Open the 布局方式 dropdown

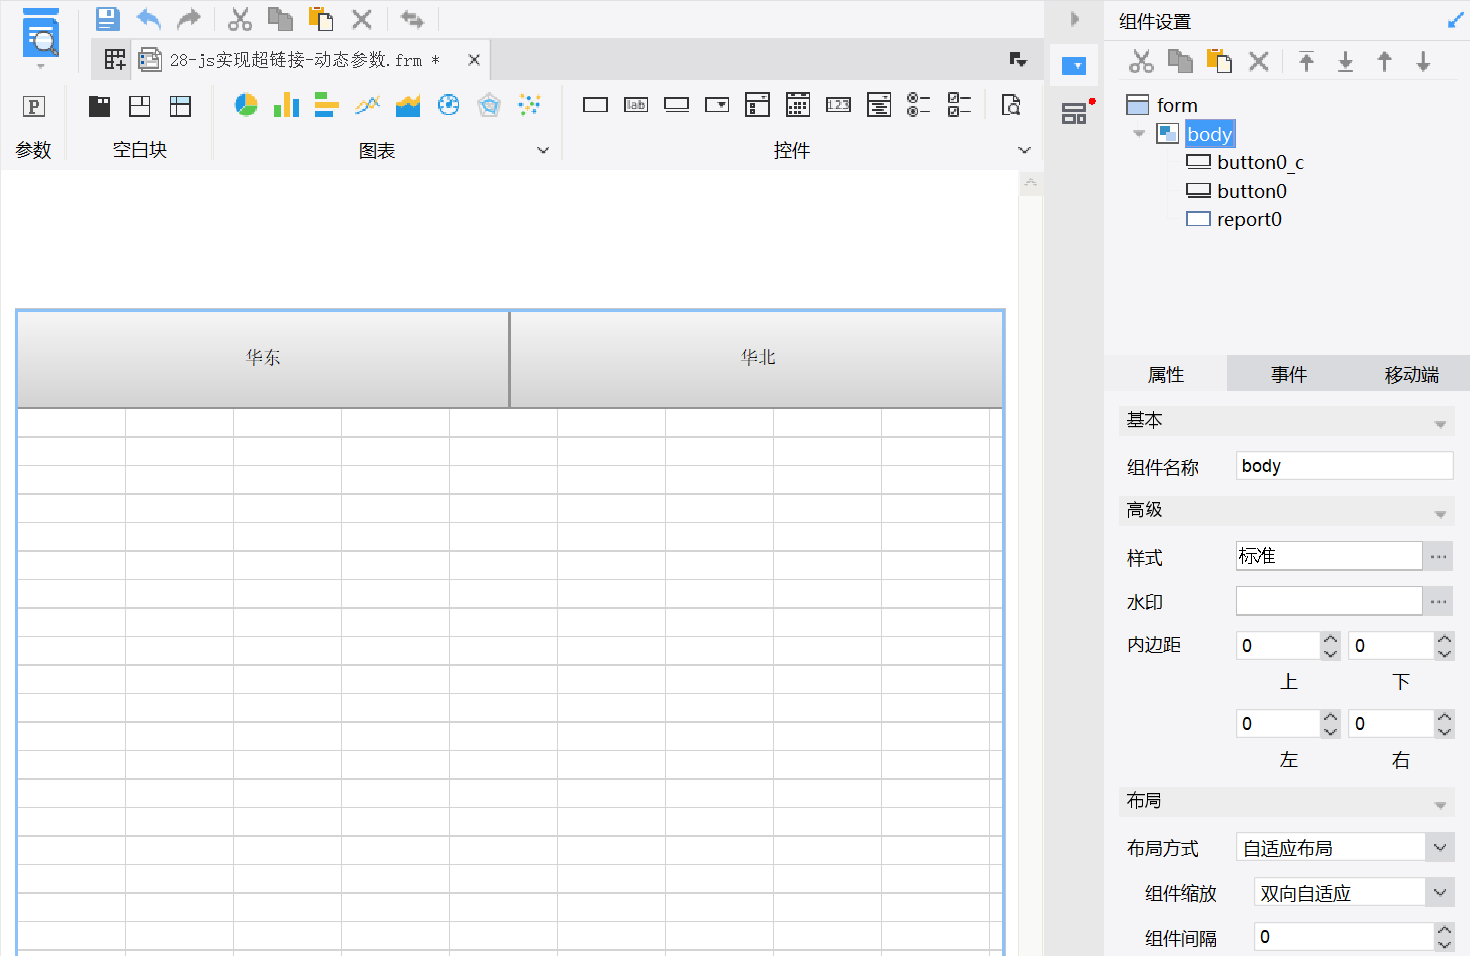1440,848
